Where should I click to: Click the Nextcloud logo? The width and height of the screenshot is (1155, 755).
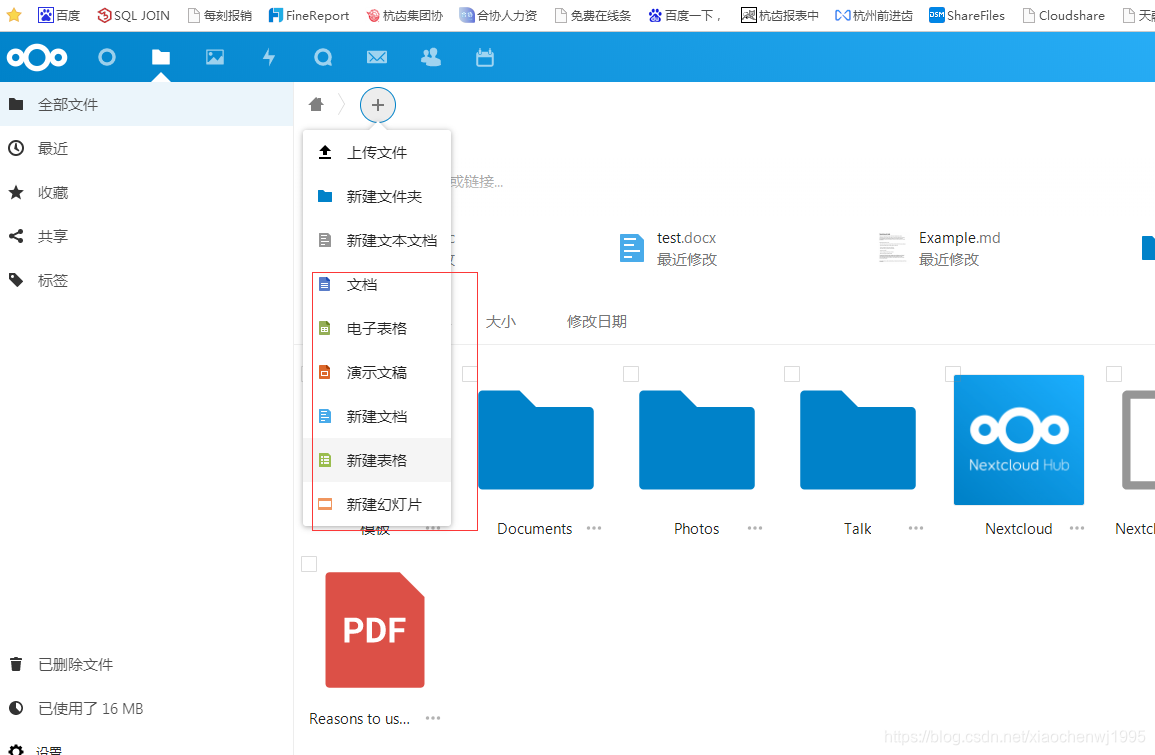click(38, 57)
